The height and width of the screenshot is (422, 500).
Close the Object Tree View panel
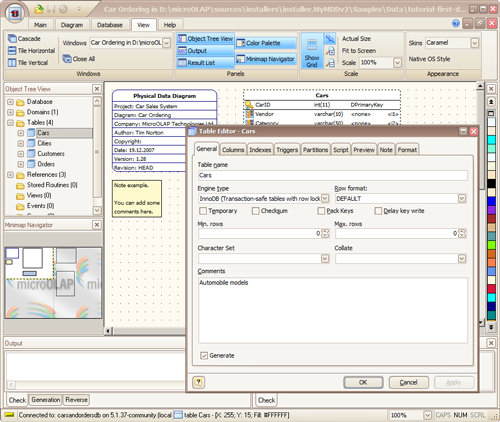tap(97, 89)
